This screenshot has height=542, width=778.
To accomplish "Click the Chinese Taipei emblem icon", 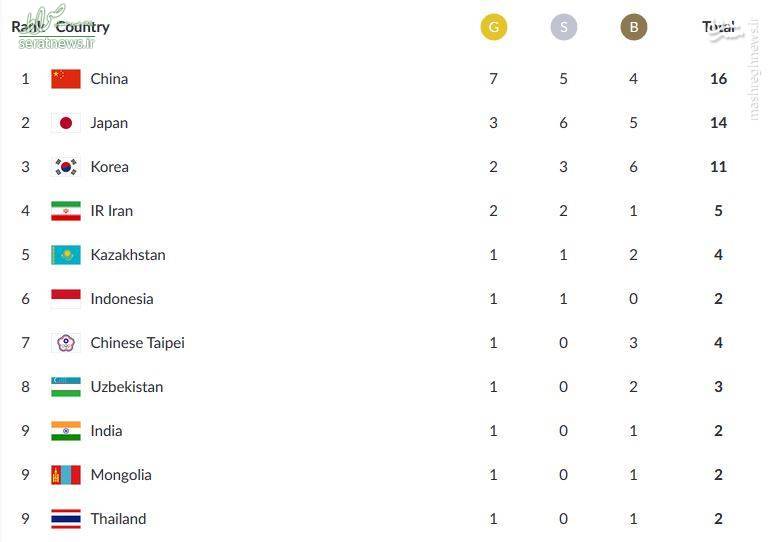I will [x=65, y=343].
